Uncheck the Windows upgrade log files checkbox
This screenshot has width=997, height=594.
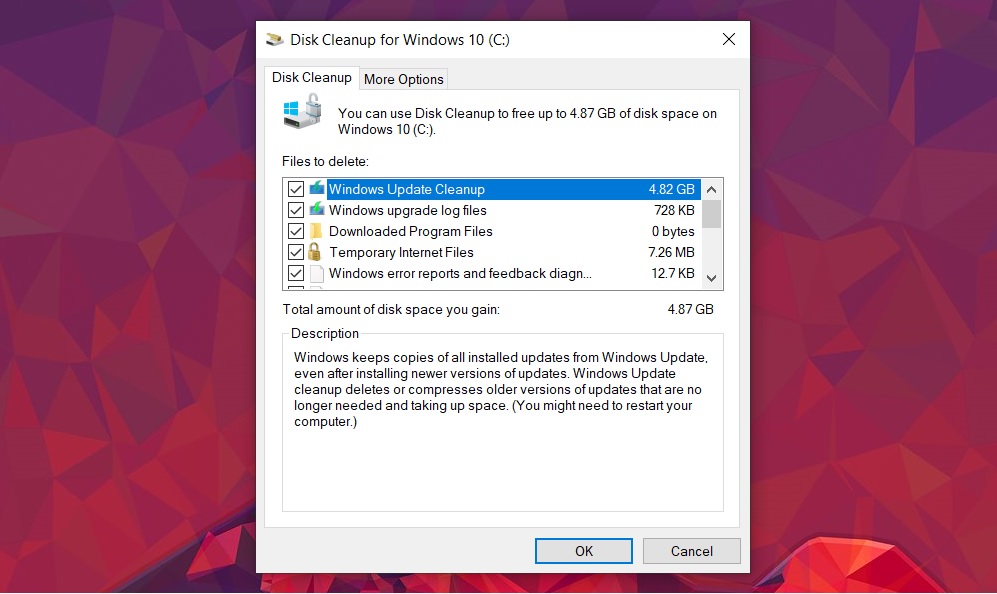(296, 210)
